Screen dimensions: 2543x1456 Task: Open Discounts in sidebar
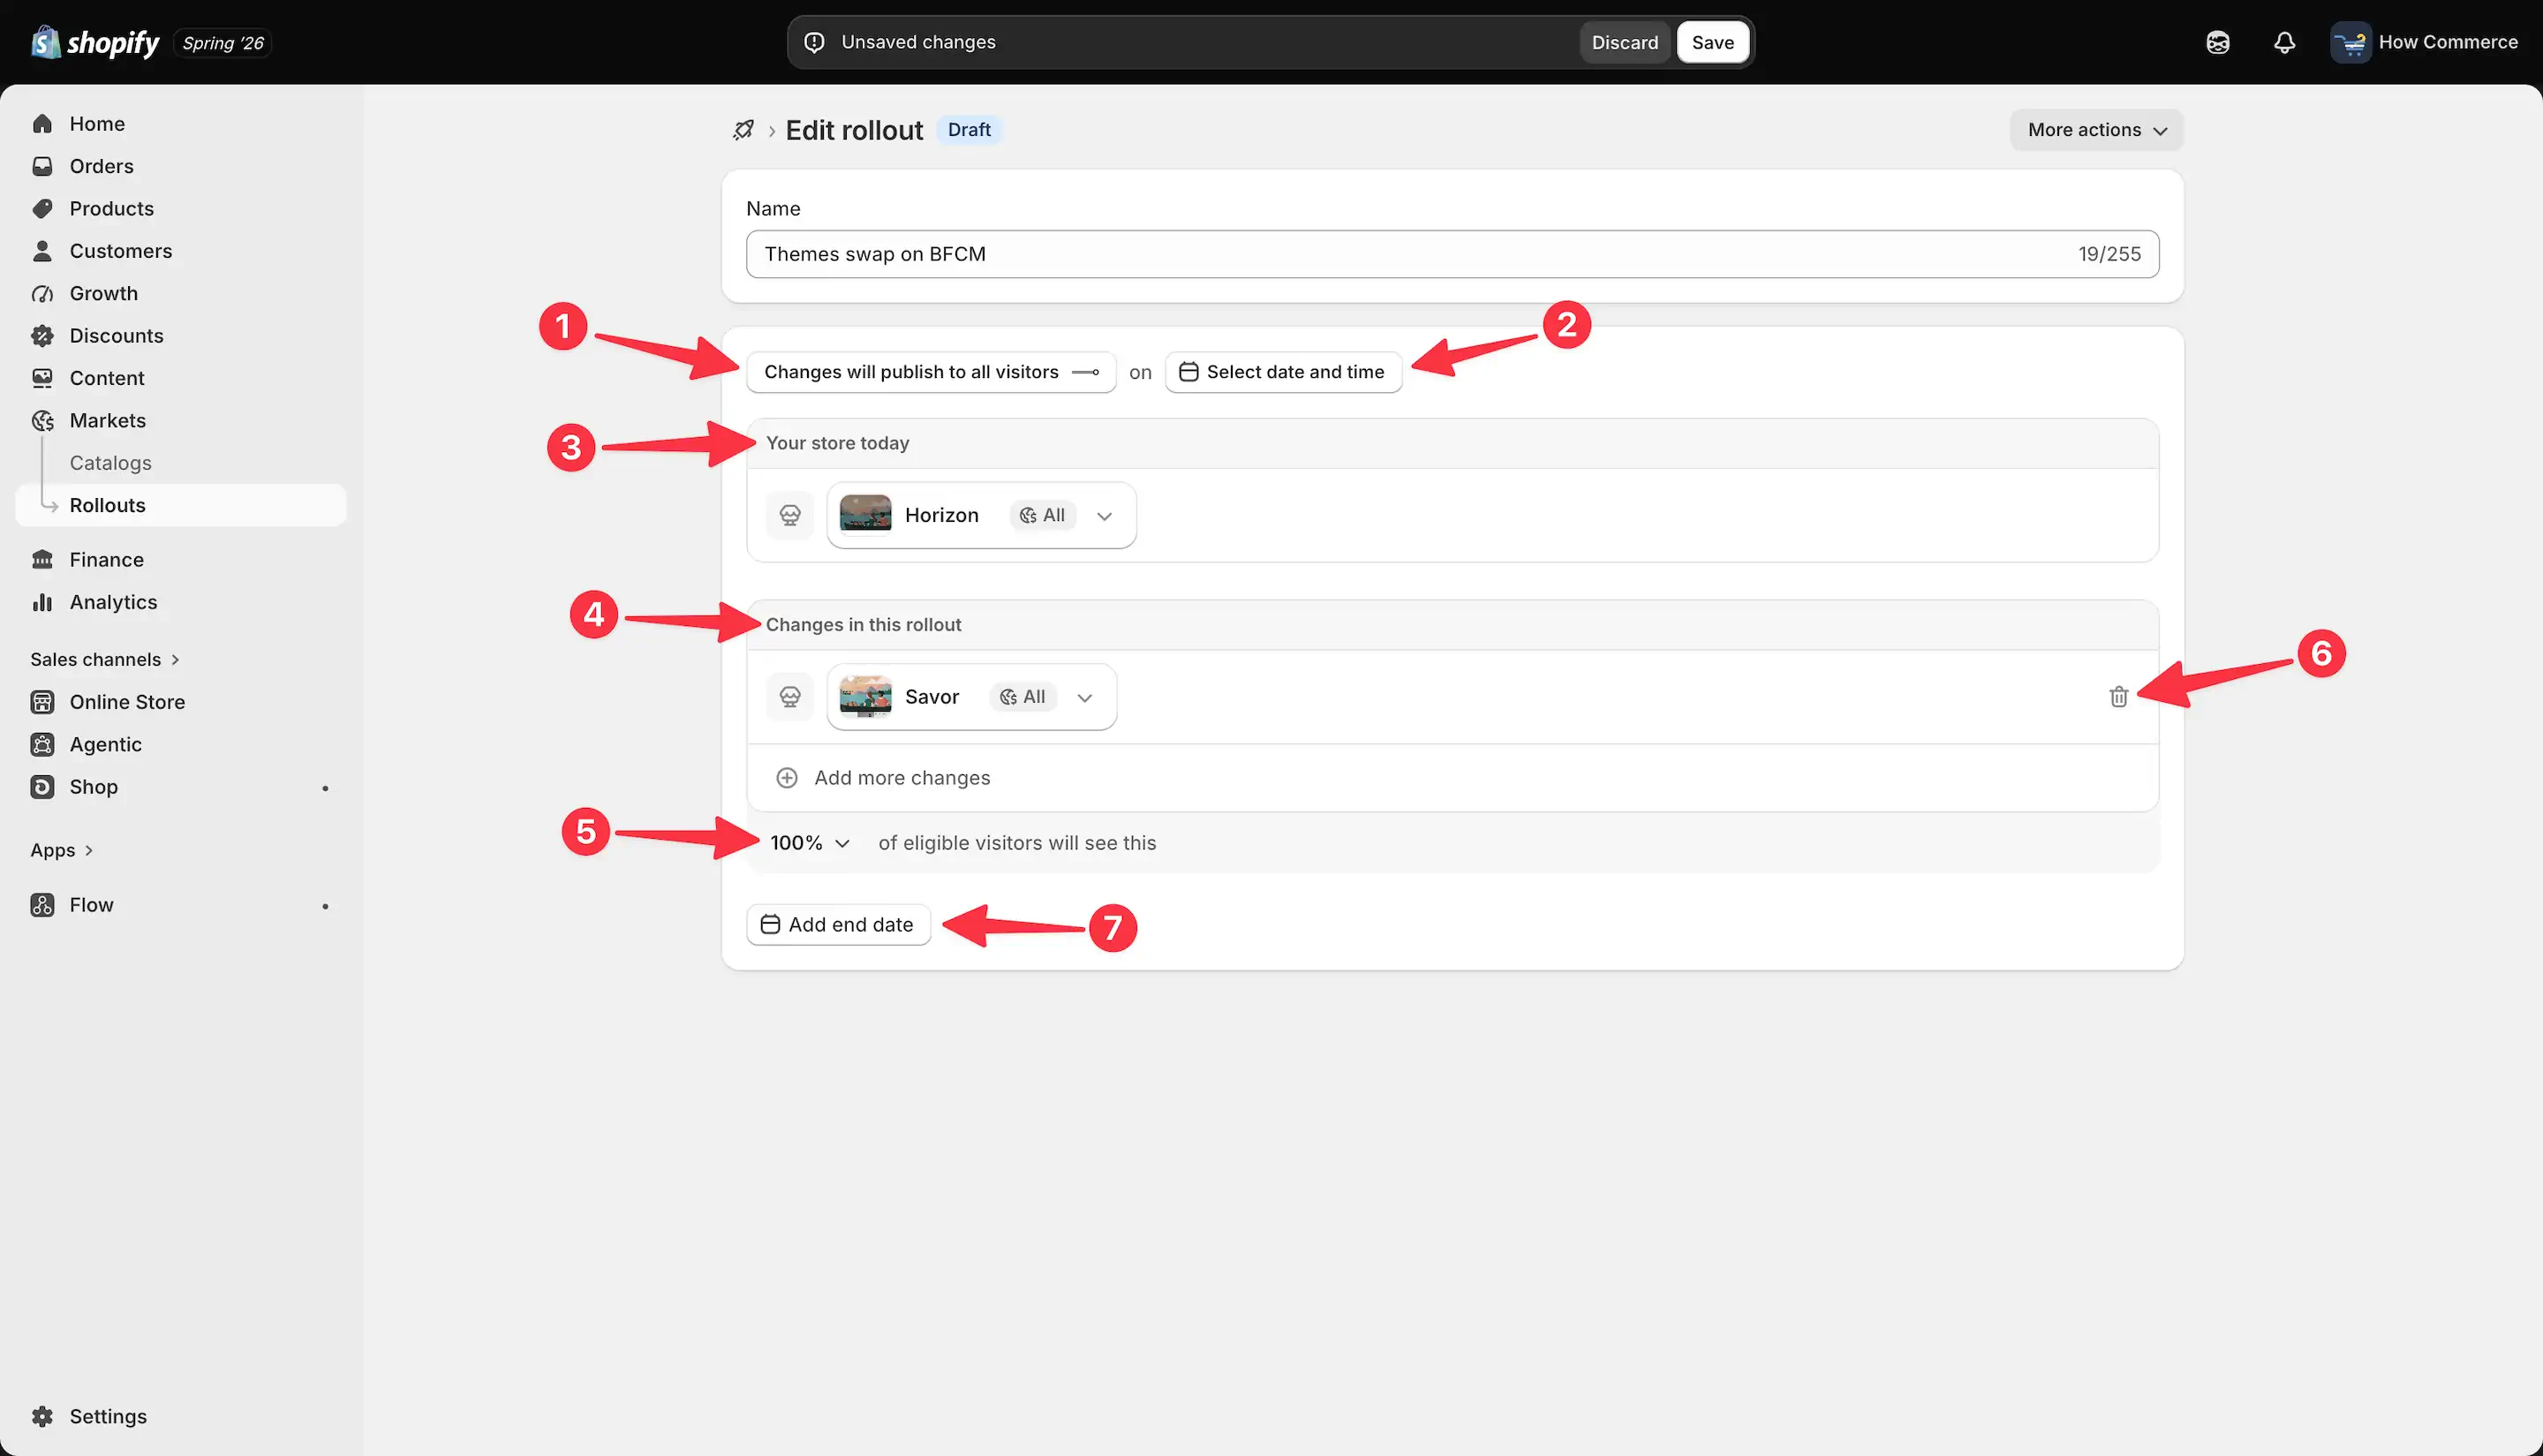pyautogui.click(x=181, y=336)
